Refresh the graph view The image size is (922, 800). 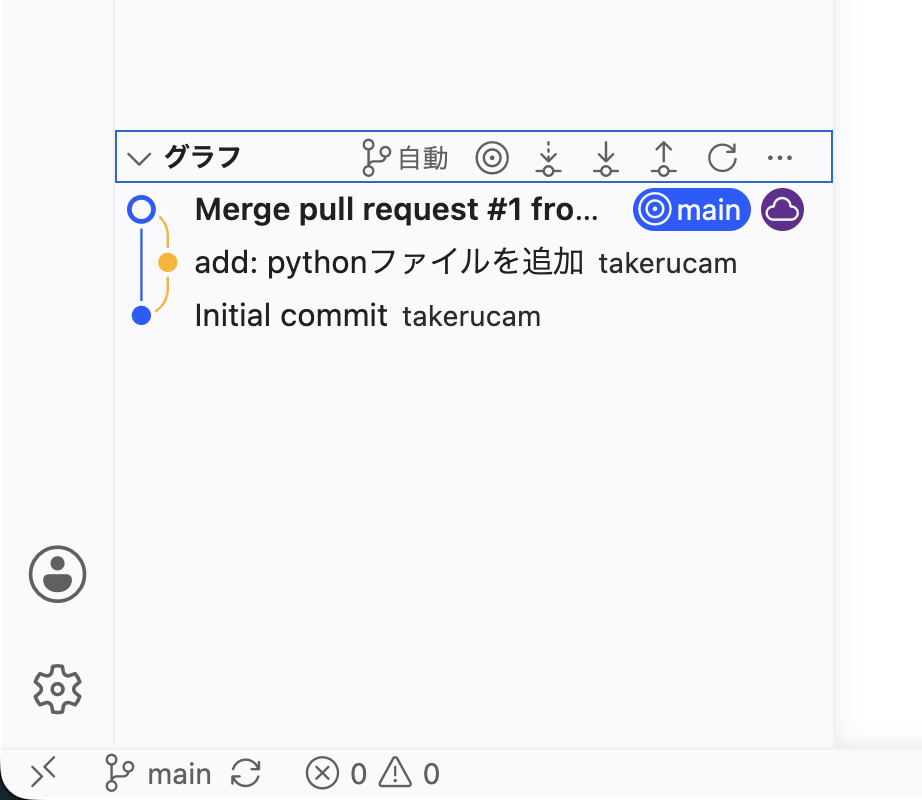(722, 158)
